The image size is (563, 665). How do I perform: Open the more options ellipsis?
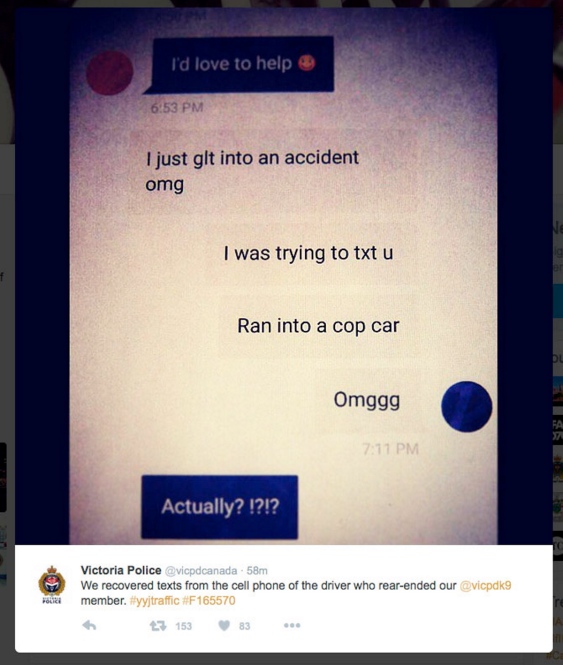point(292,626)
